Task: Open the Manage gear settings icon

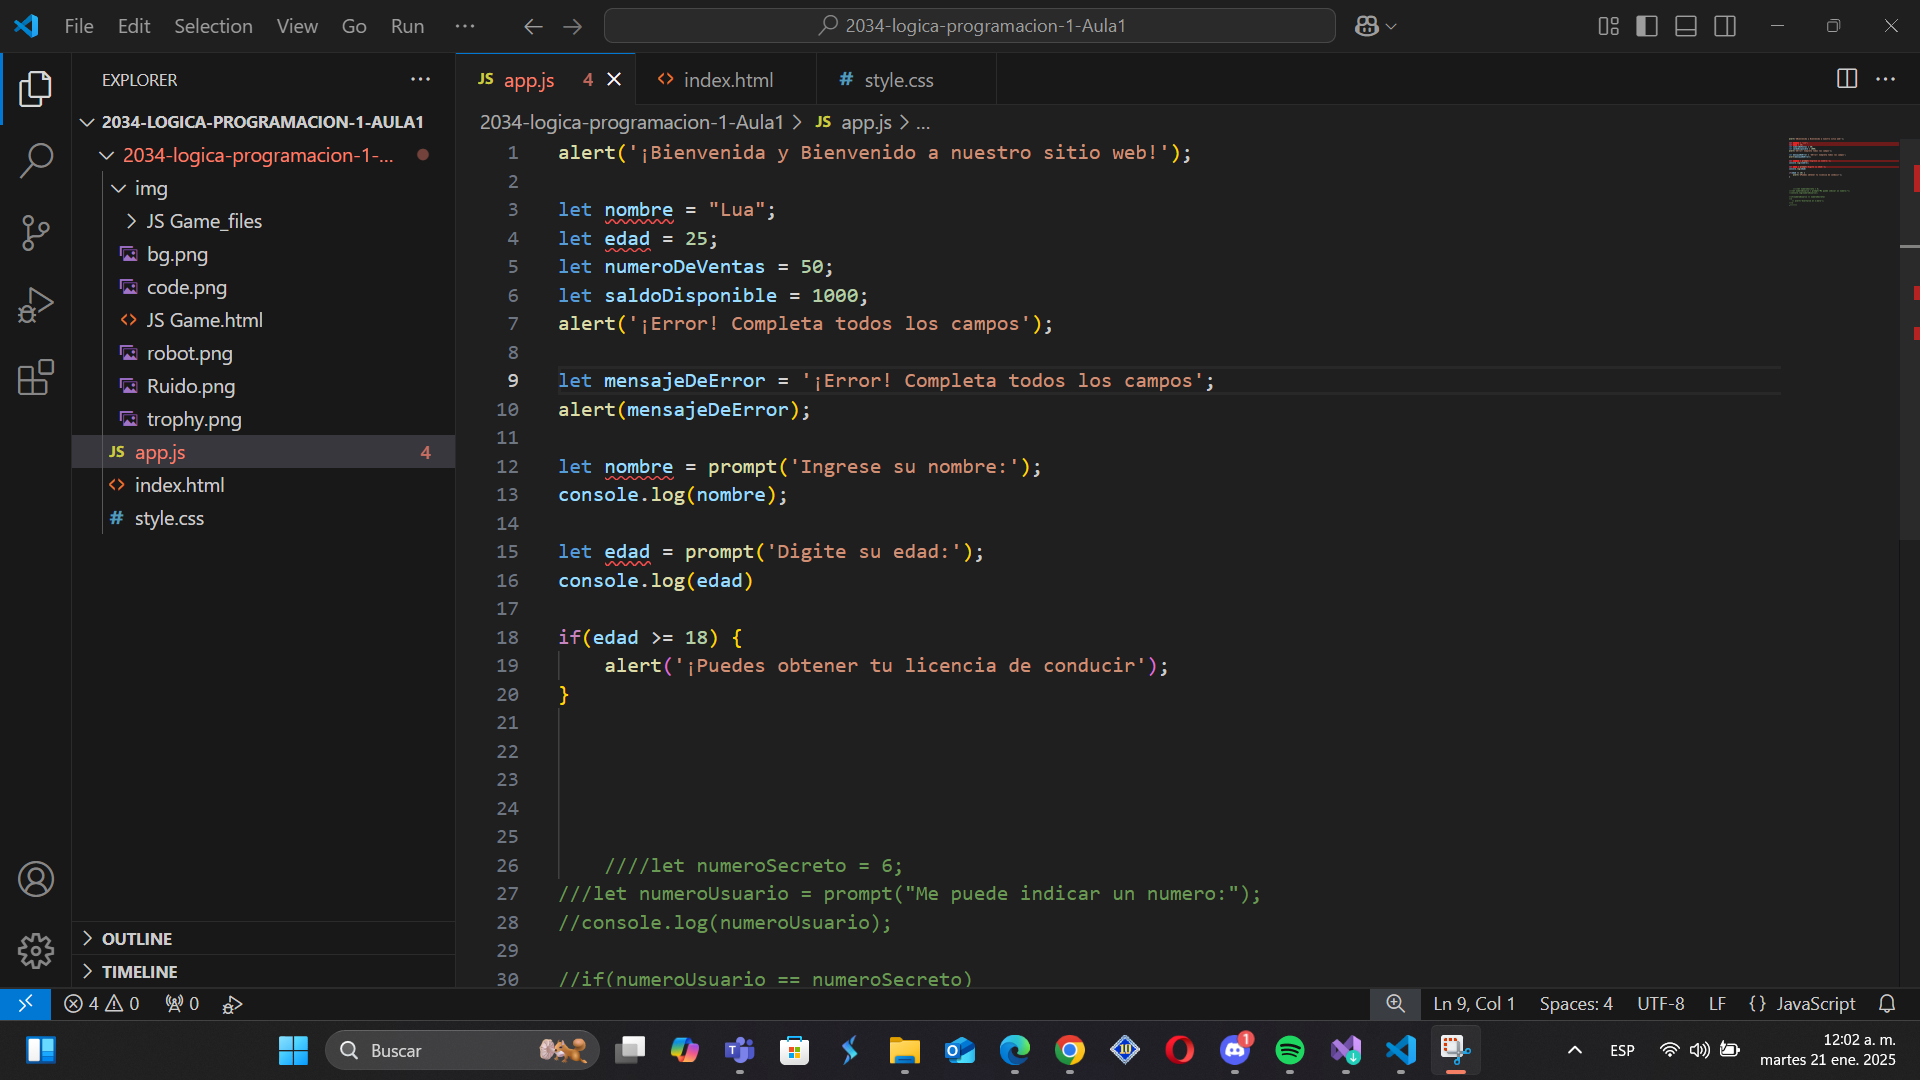Action: [x=36, y=951]
